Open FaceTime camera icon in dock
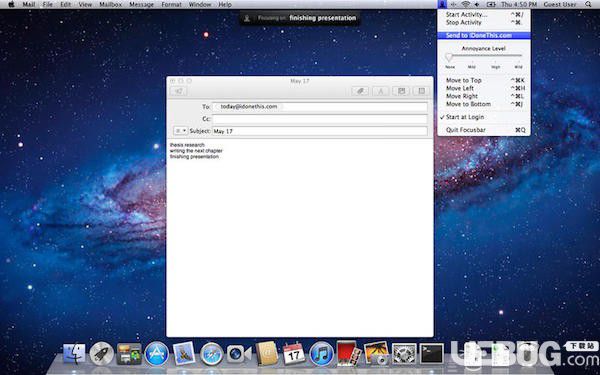 tap(239, 354)
